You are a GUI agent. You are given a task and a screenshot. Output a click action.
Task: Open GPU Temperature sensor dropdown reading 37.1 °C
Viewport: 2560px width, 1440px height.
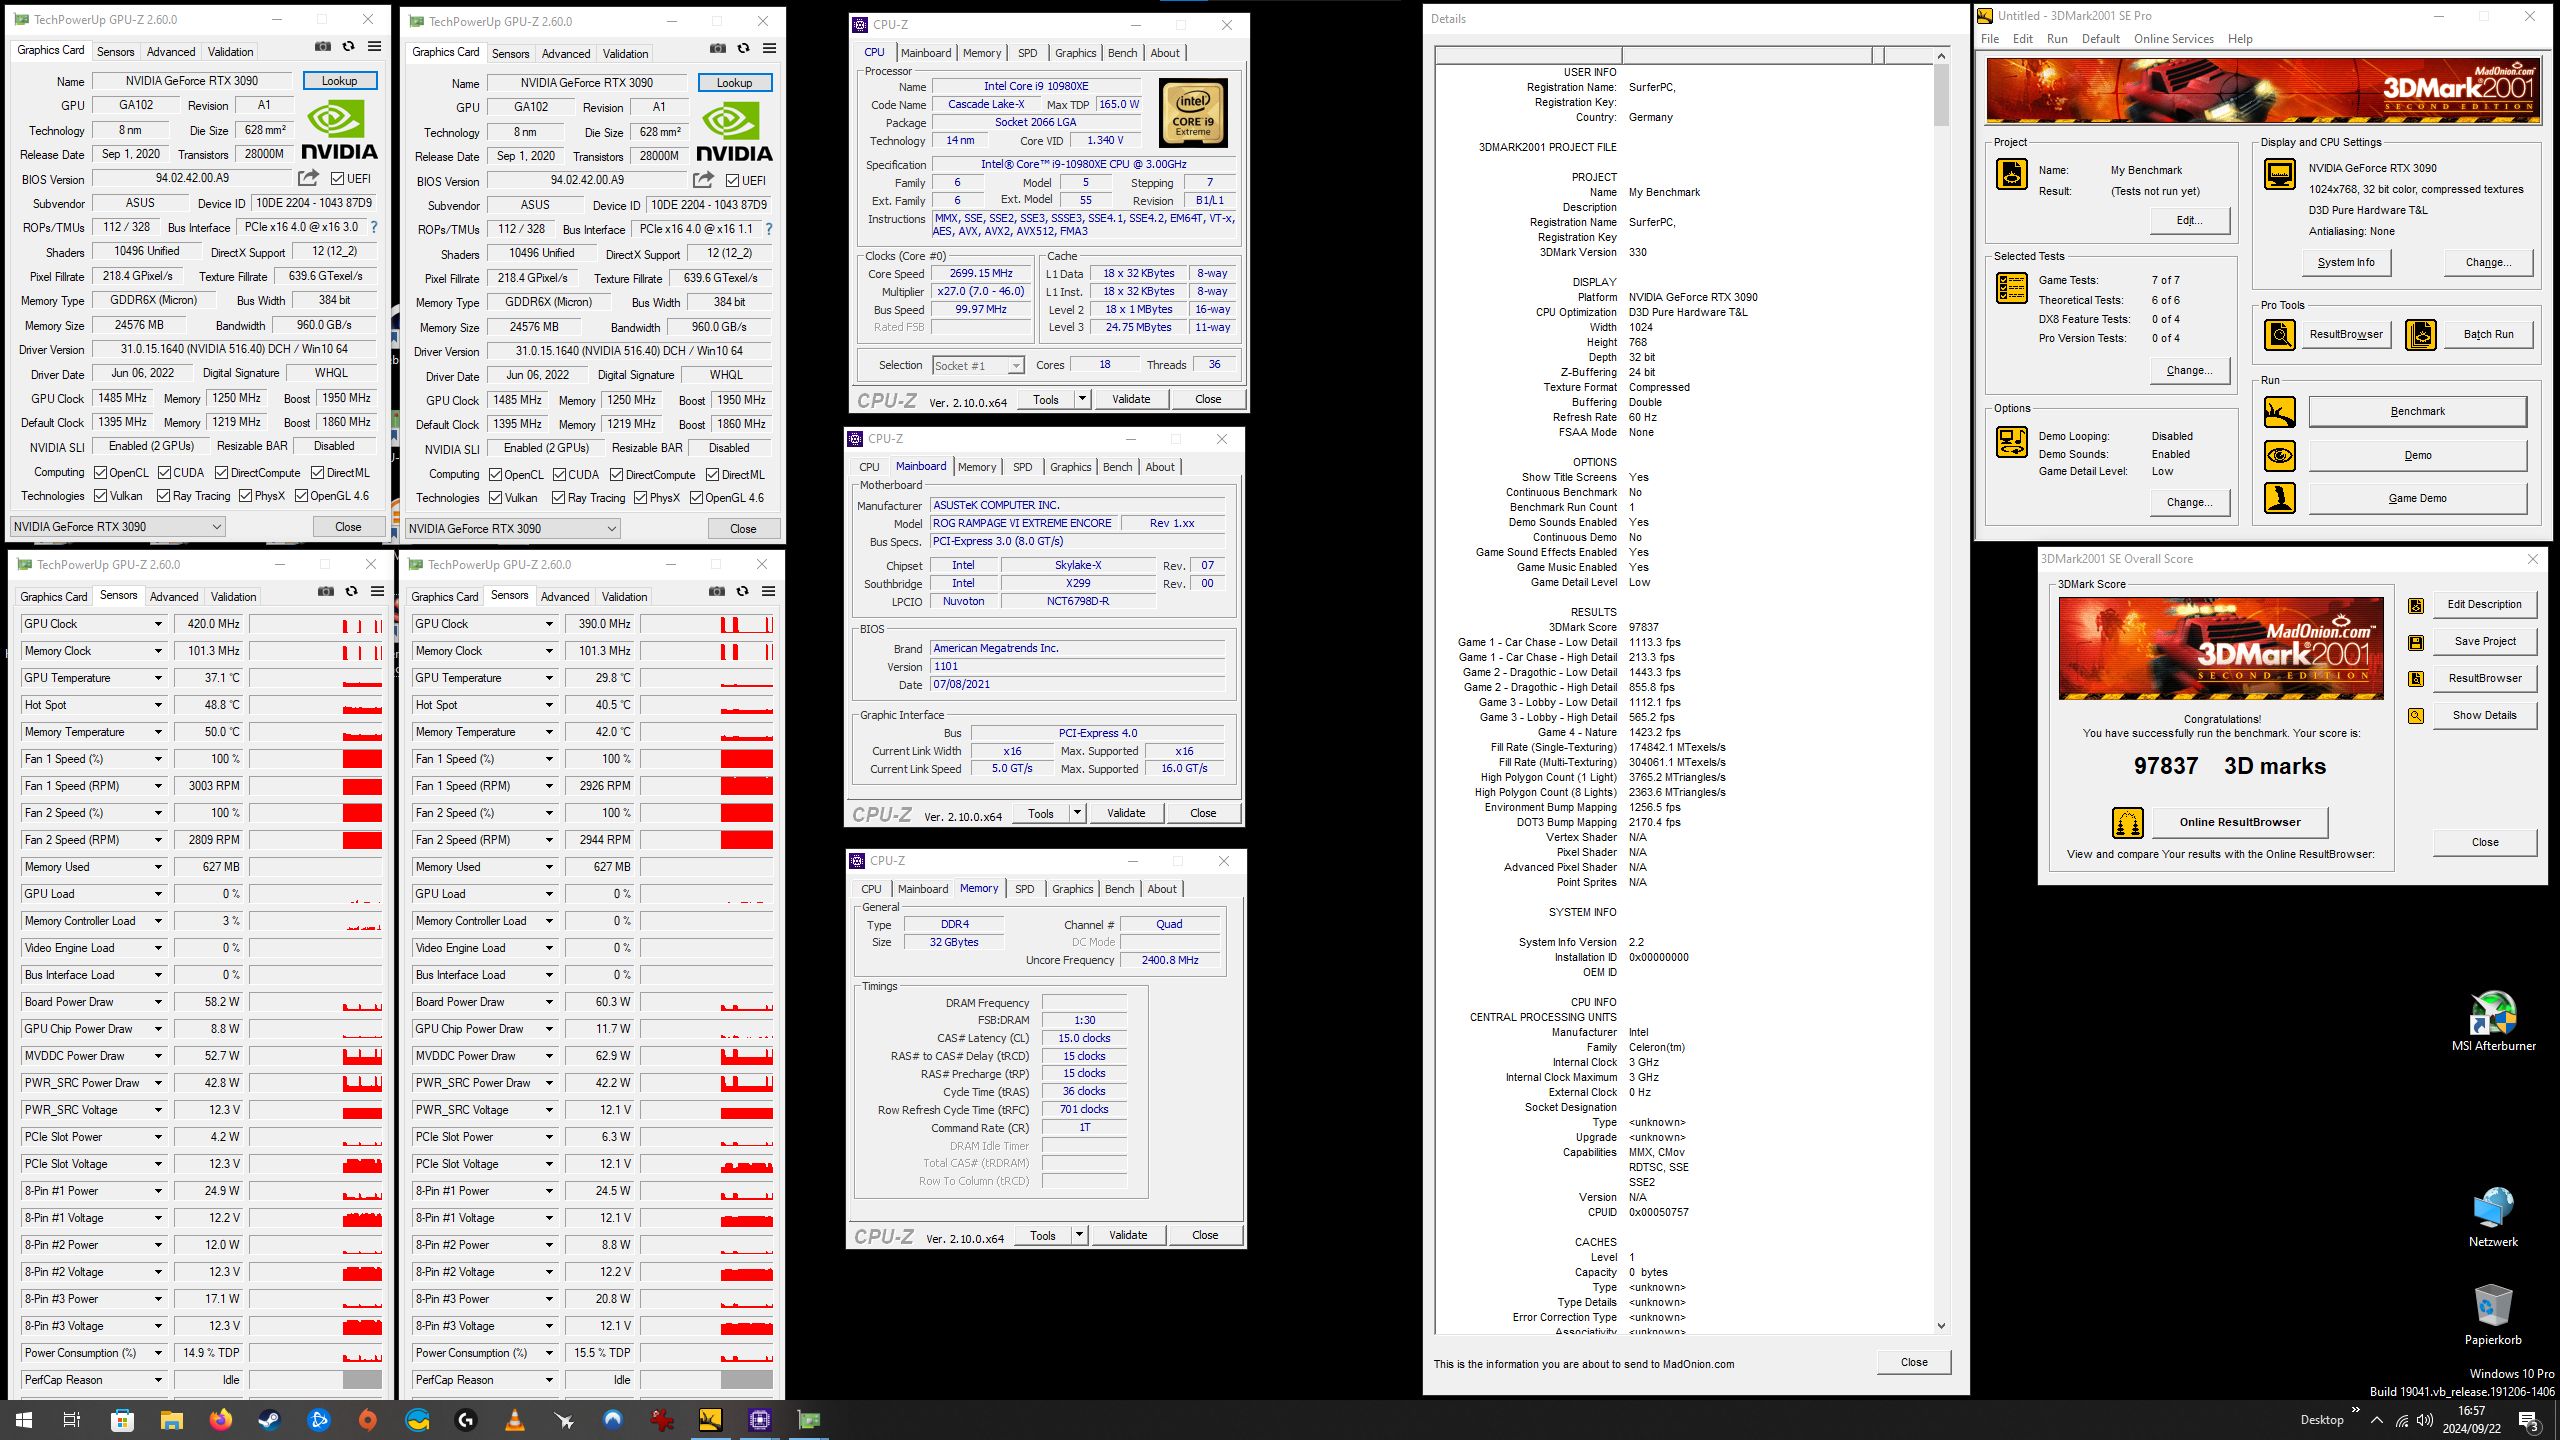158,678
